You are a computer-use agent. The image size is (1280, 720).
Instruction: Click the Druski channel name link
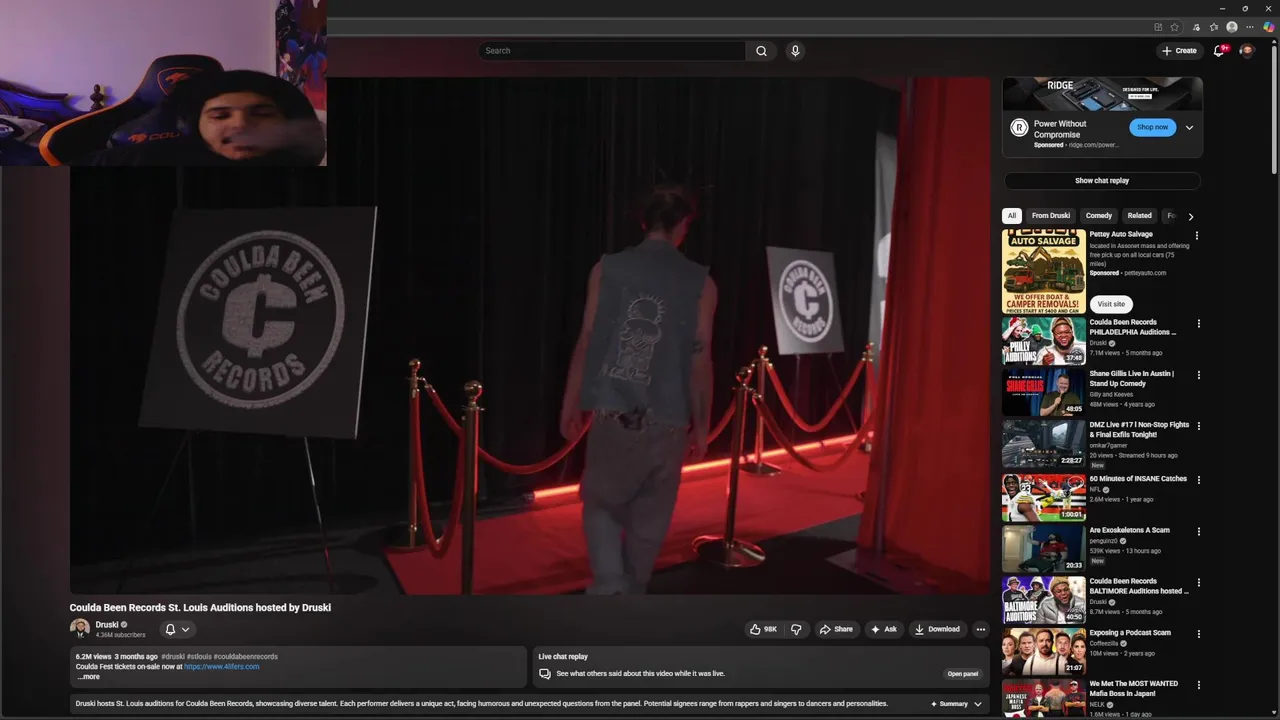click(x=107, y=624)
